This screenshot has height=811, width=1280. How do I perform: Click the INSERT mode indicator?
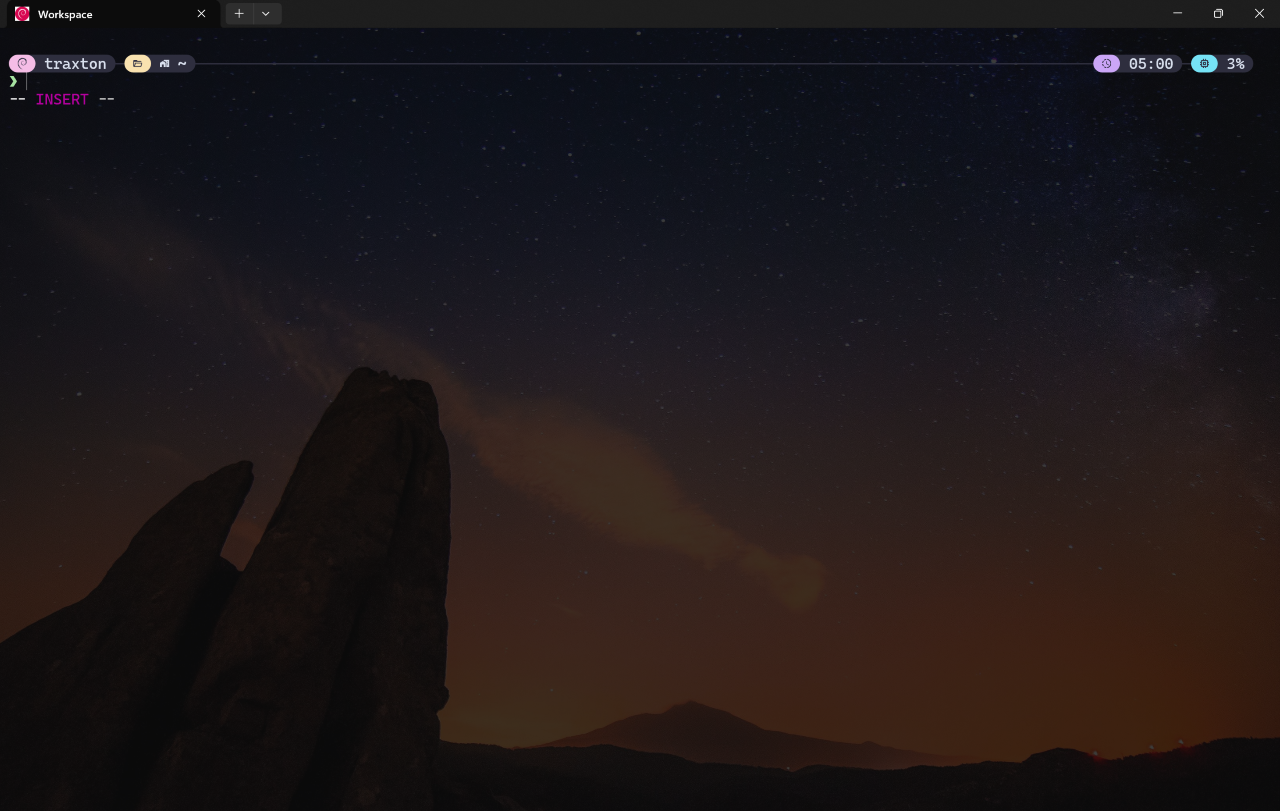[x=62, y=99]
